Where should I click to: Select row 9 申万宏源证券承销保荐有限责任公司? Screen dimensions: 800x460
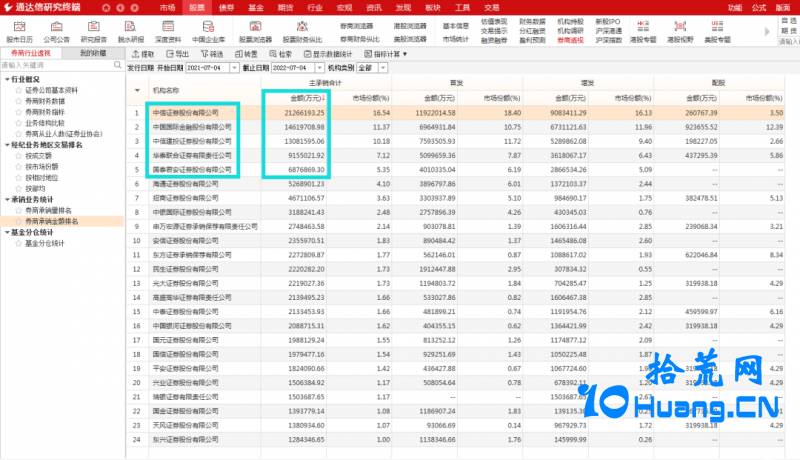455,226
